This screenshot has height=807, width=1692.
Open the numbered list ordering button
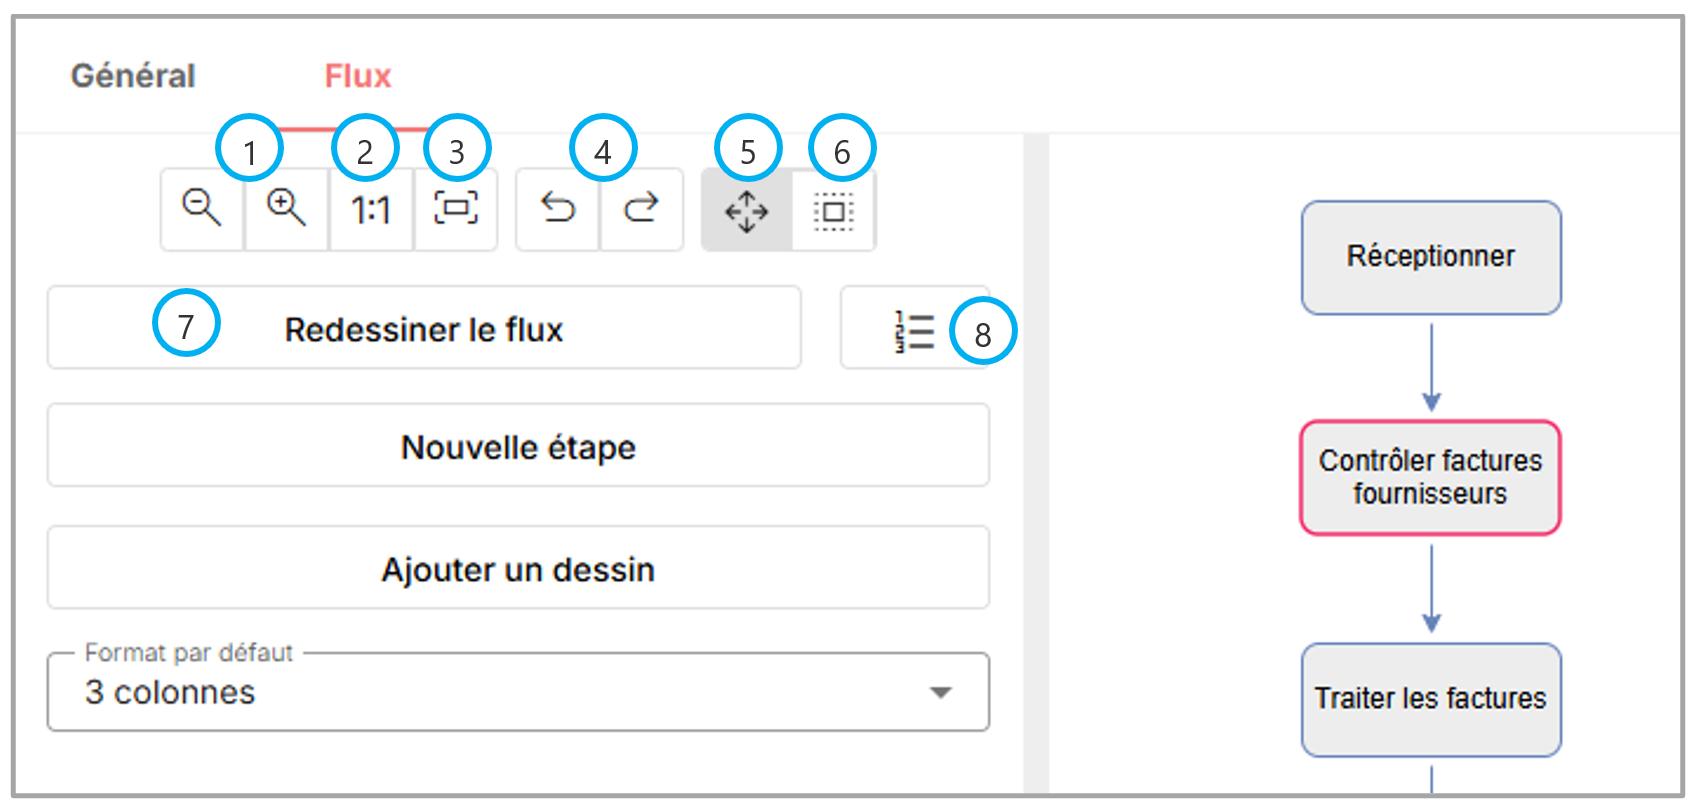(x=914, y=330)
